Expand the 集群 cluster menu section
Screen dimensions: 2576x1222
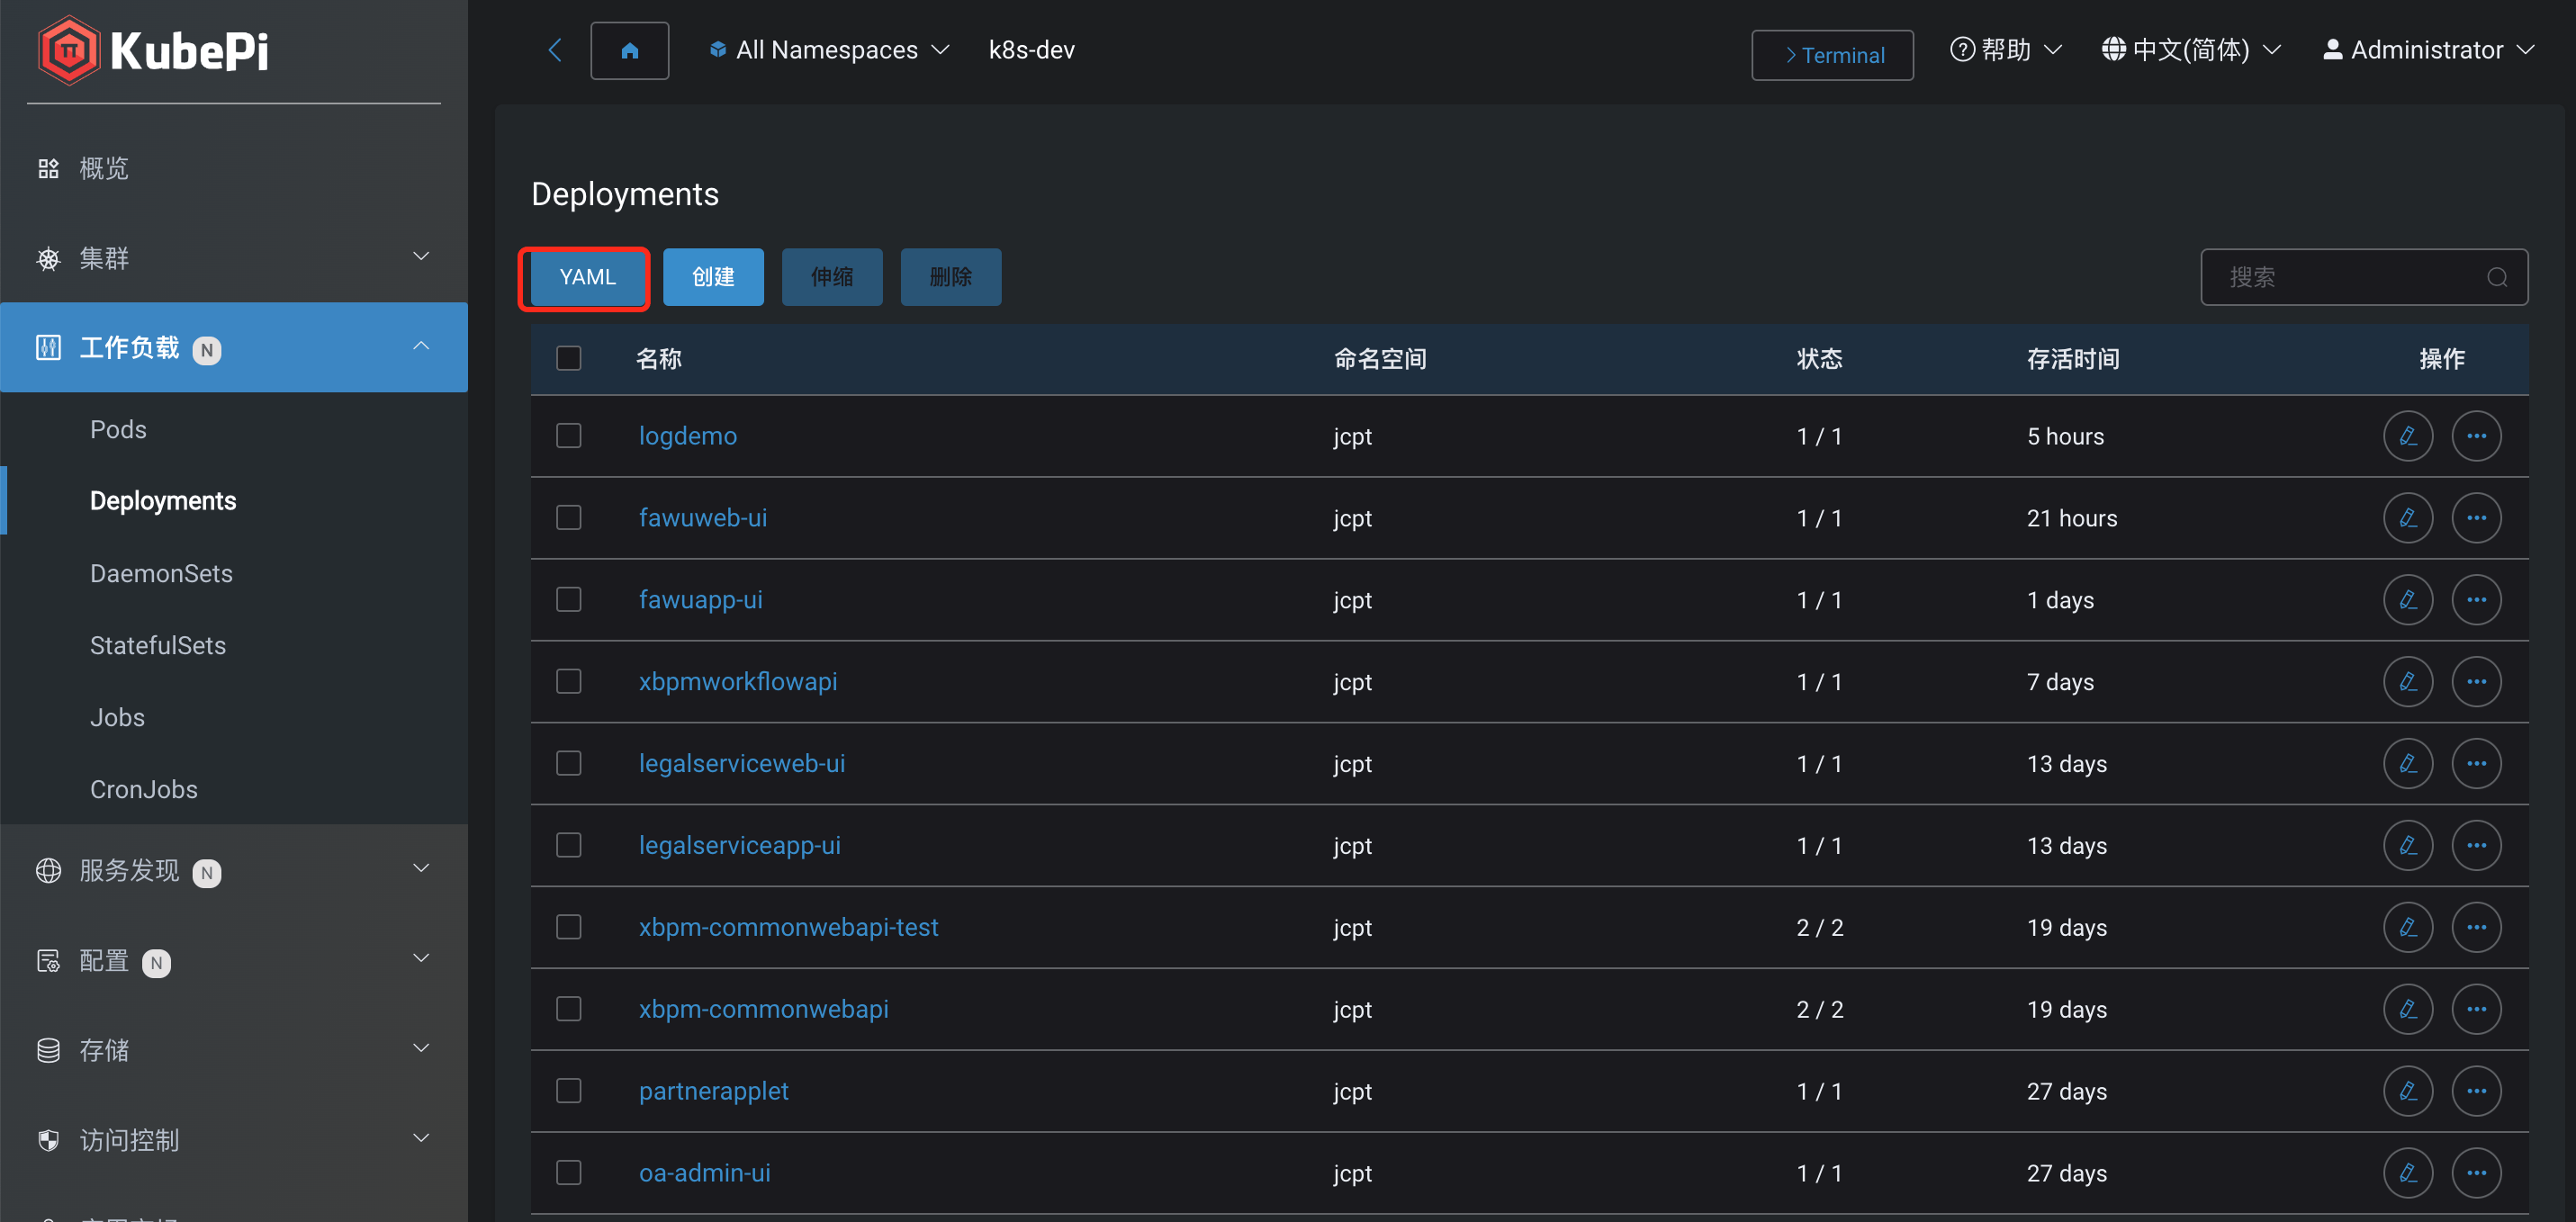[104, 258]
